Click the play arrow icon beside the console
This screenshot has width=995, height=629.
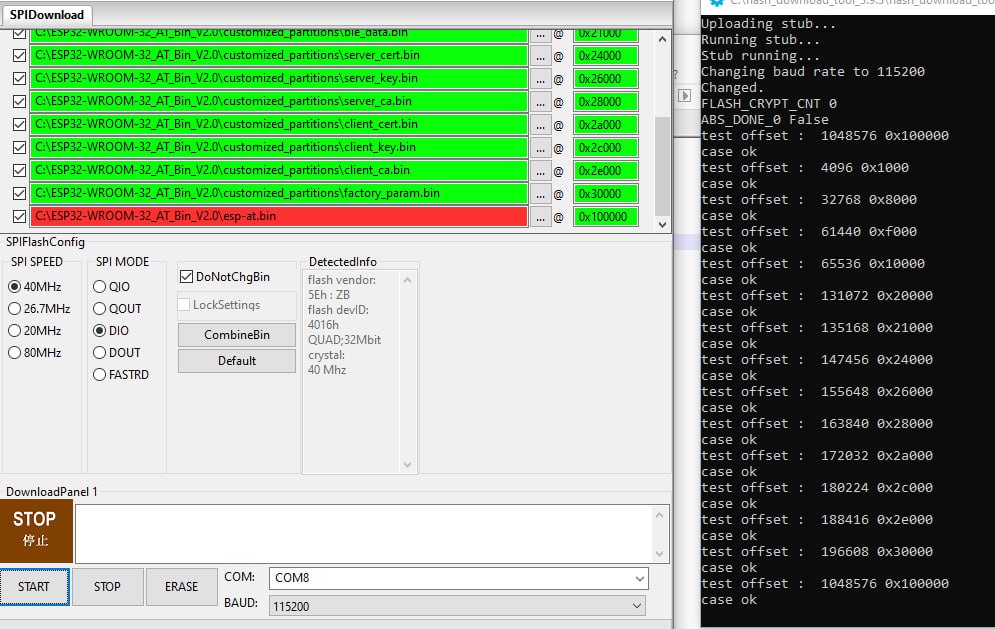coord(684,96)
